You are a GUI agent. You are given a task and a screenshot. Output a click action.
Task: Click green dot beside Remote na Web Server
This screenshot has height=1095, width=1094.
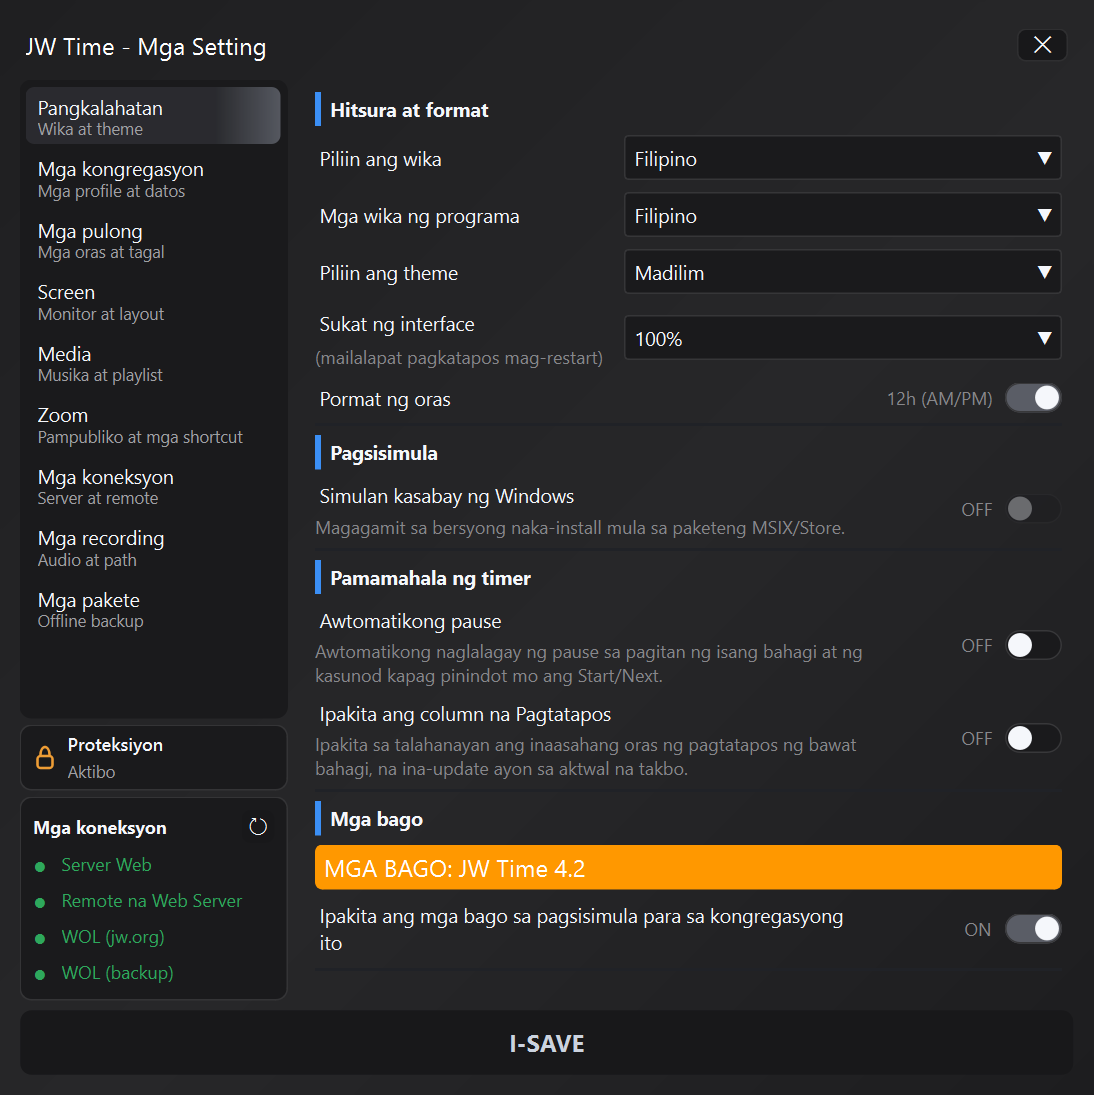(40, 903)
